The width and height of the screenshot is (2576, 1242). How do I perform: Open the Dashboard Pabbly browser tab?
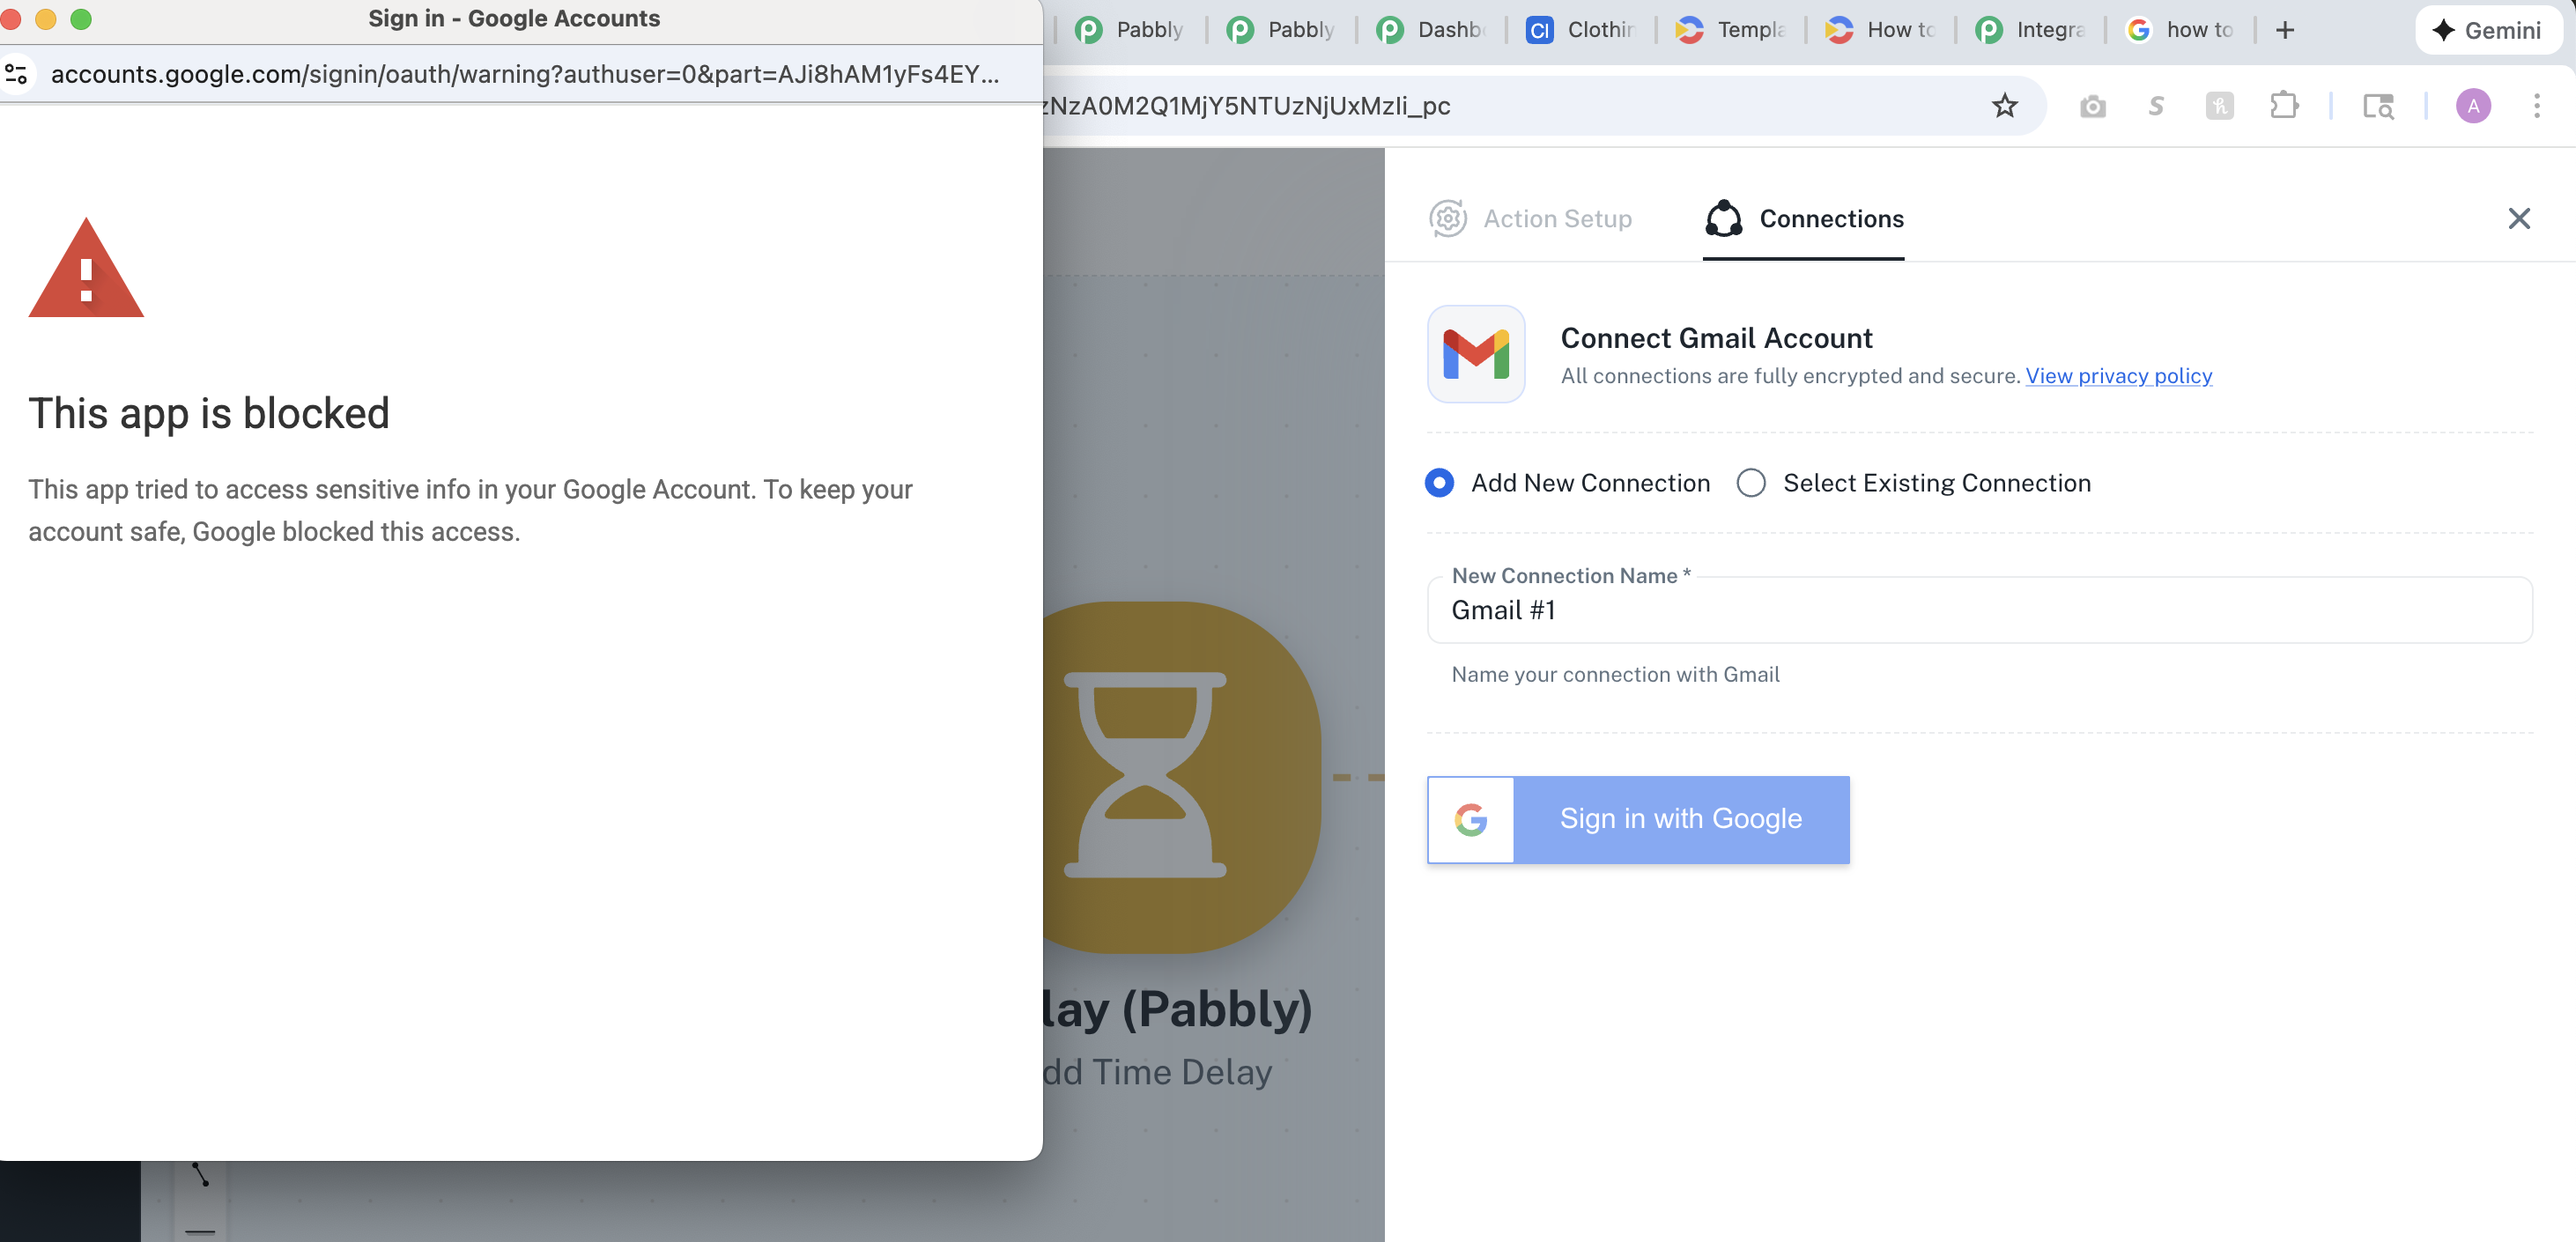(x=1430, y=30)
